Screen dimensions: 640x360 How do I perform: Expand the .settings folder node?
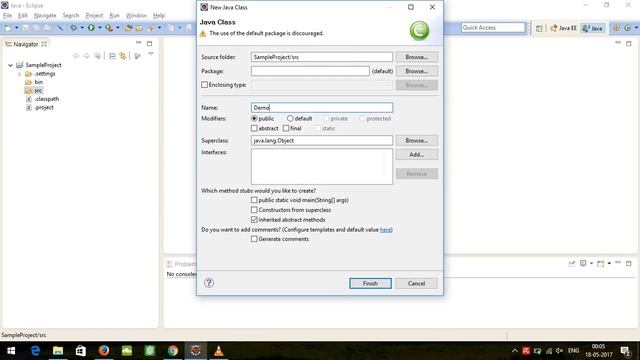pos(19,74)
